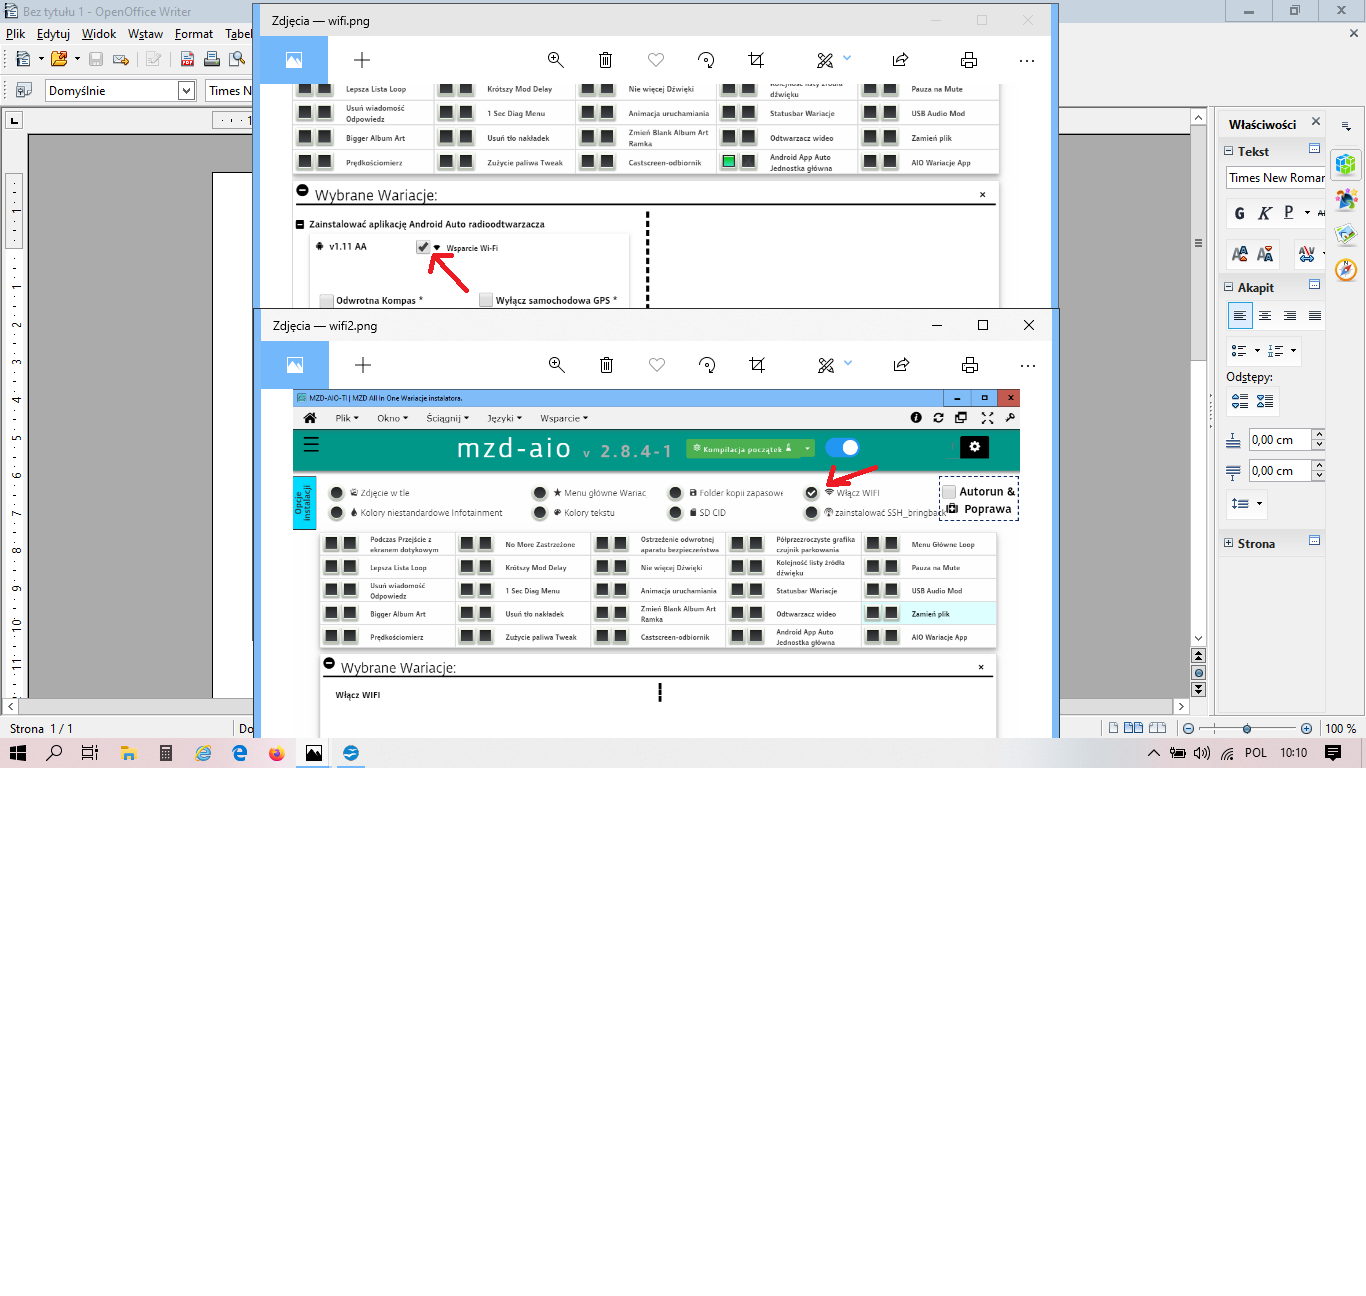
Task: Collapse the Akapit section in the sidebar
Action: pos(1228,287)
